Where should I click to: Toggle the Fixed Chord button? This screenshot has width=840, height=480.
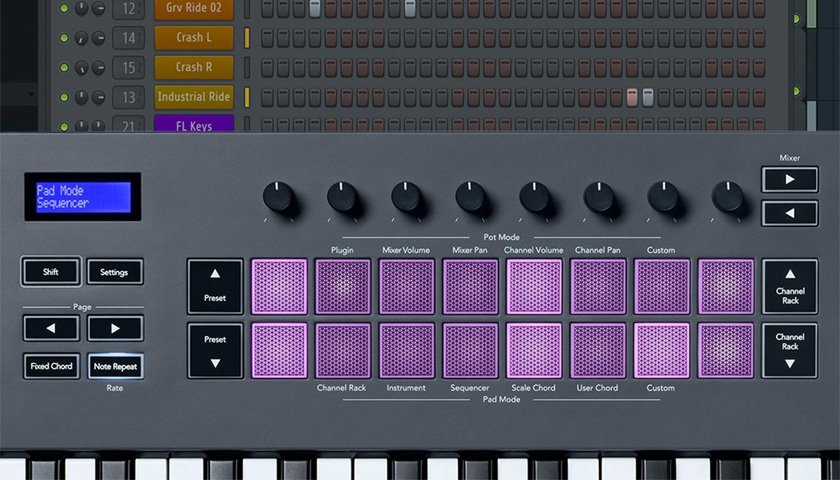51,366
